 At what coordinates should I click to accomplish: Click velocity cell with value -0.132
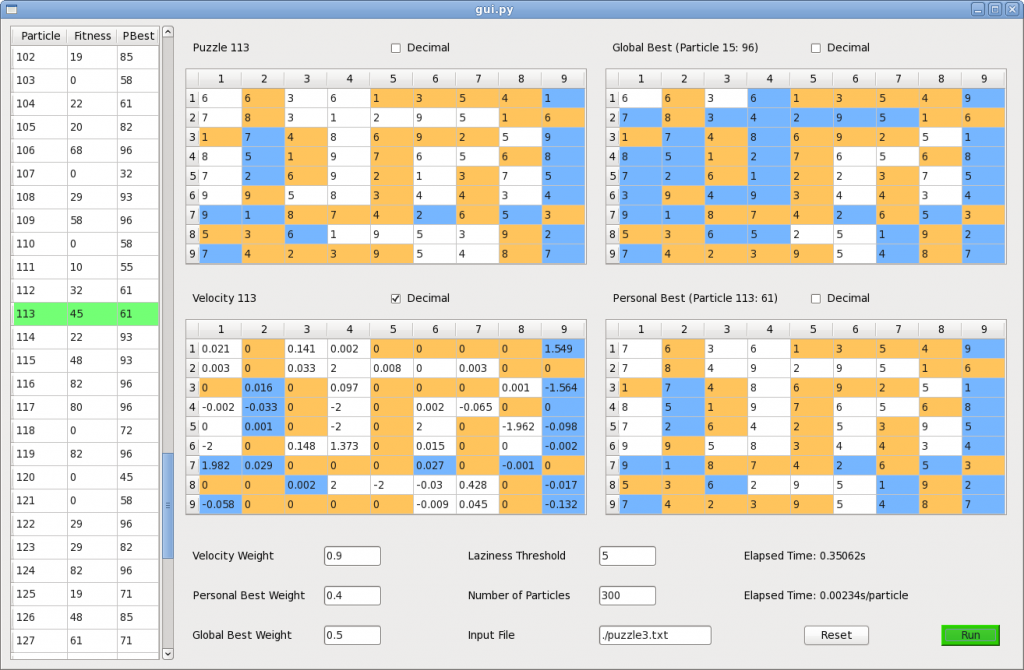click(x=564, y=505)
